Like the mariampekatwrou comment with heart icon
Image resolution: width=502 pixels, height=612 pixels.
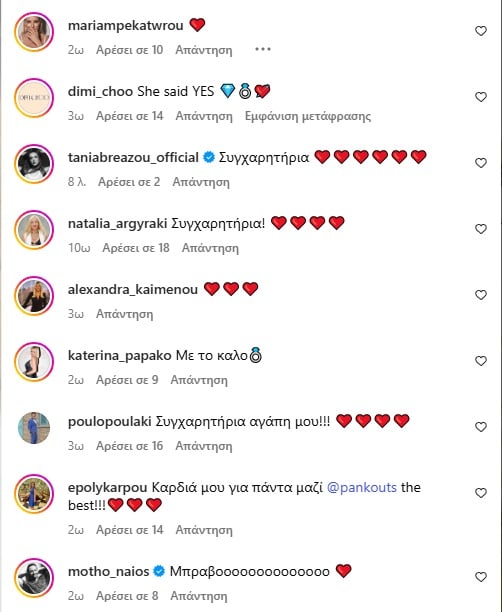point(481,31)
